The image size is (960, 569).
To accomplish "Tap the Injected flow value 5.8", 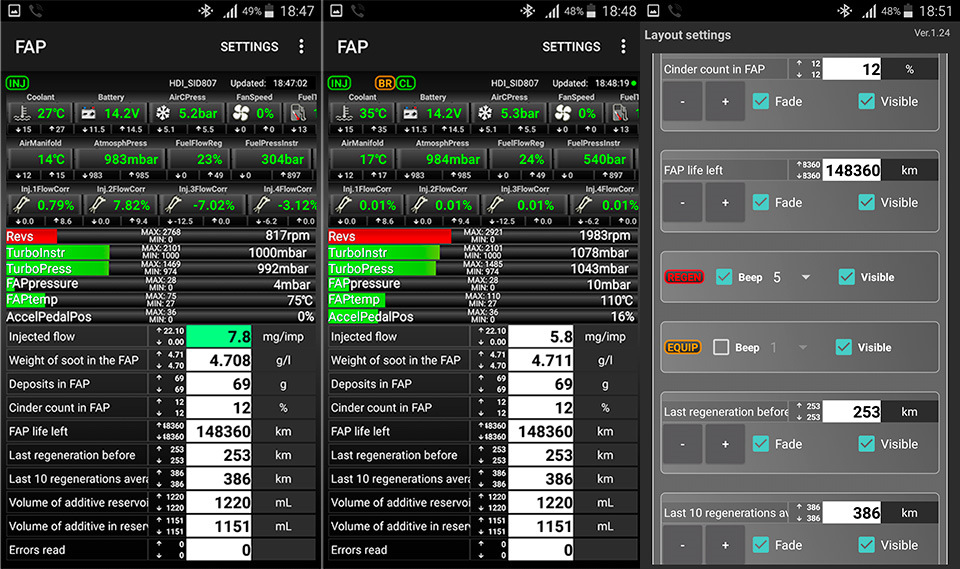I will click(x=541, y=336).
